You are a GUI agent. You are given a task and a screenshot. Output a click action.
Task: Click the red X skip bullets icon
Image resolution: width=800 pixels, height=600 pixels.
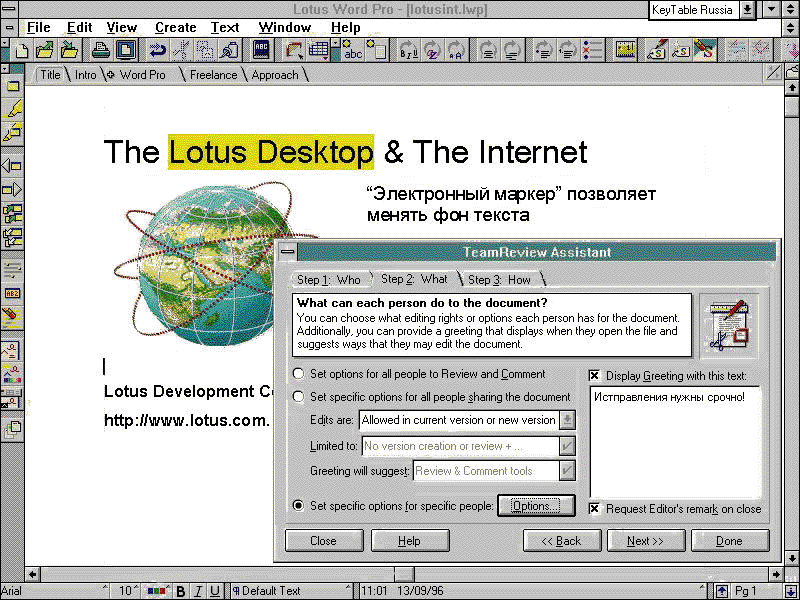click(x=592, y=51)
